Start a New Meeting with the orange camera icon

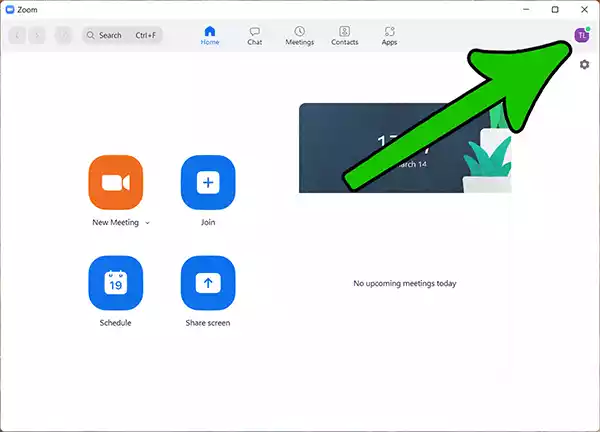[x=116, y=182]
